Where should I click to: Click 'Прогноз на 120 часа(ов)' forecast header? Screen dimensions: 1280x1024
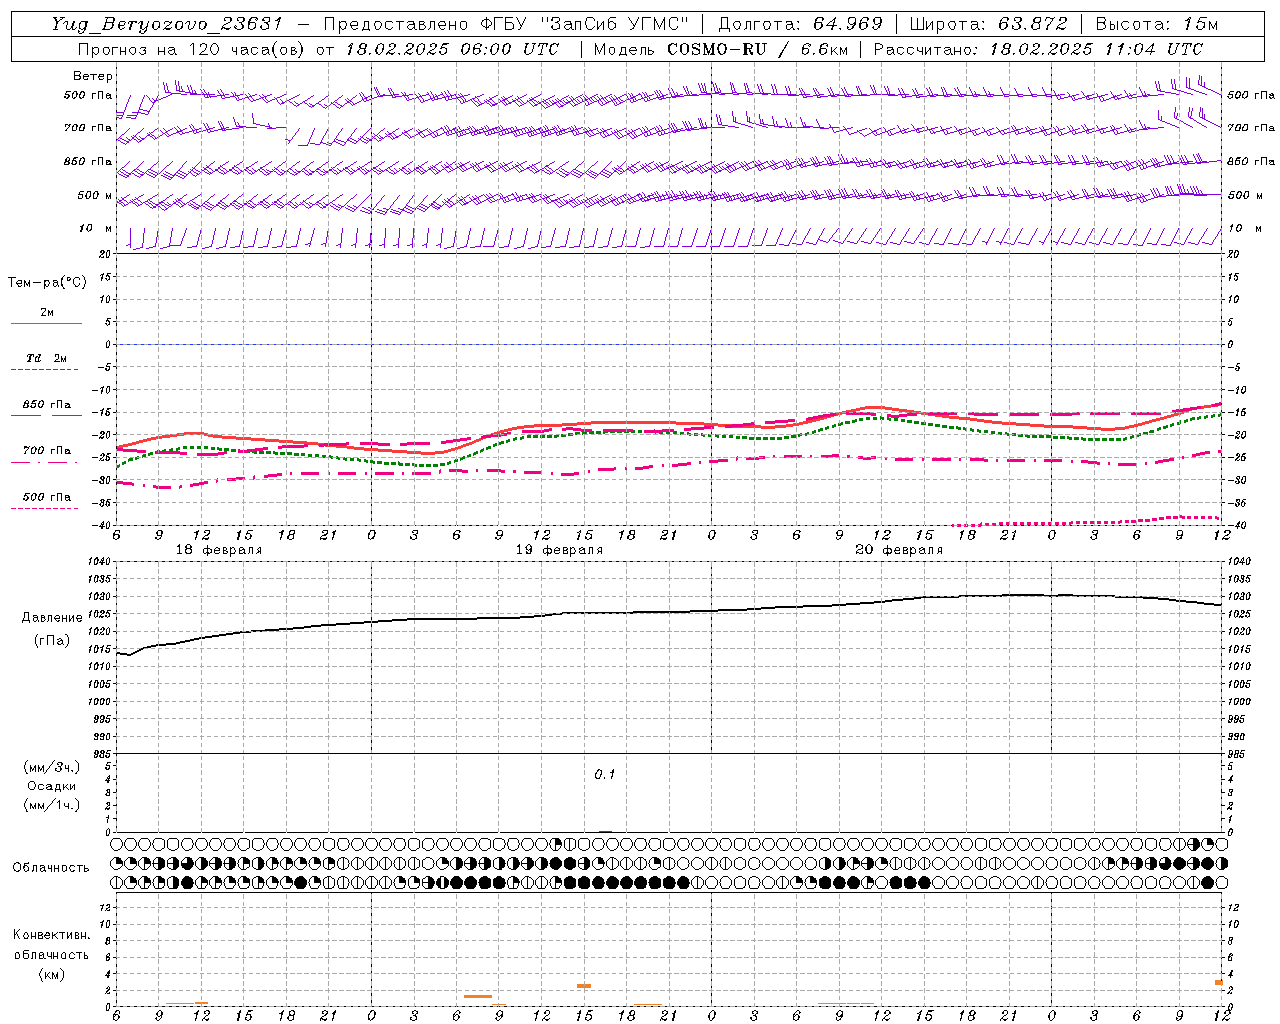[192, 49]
